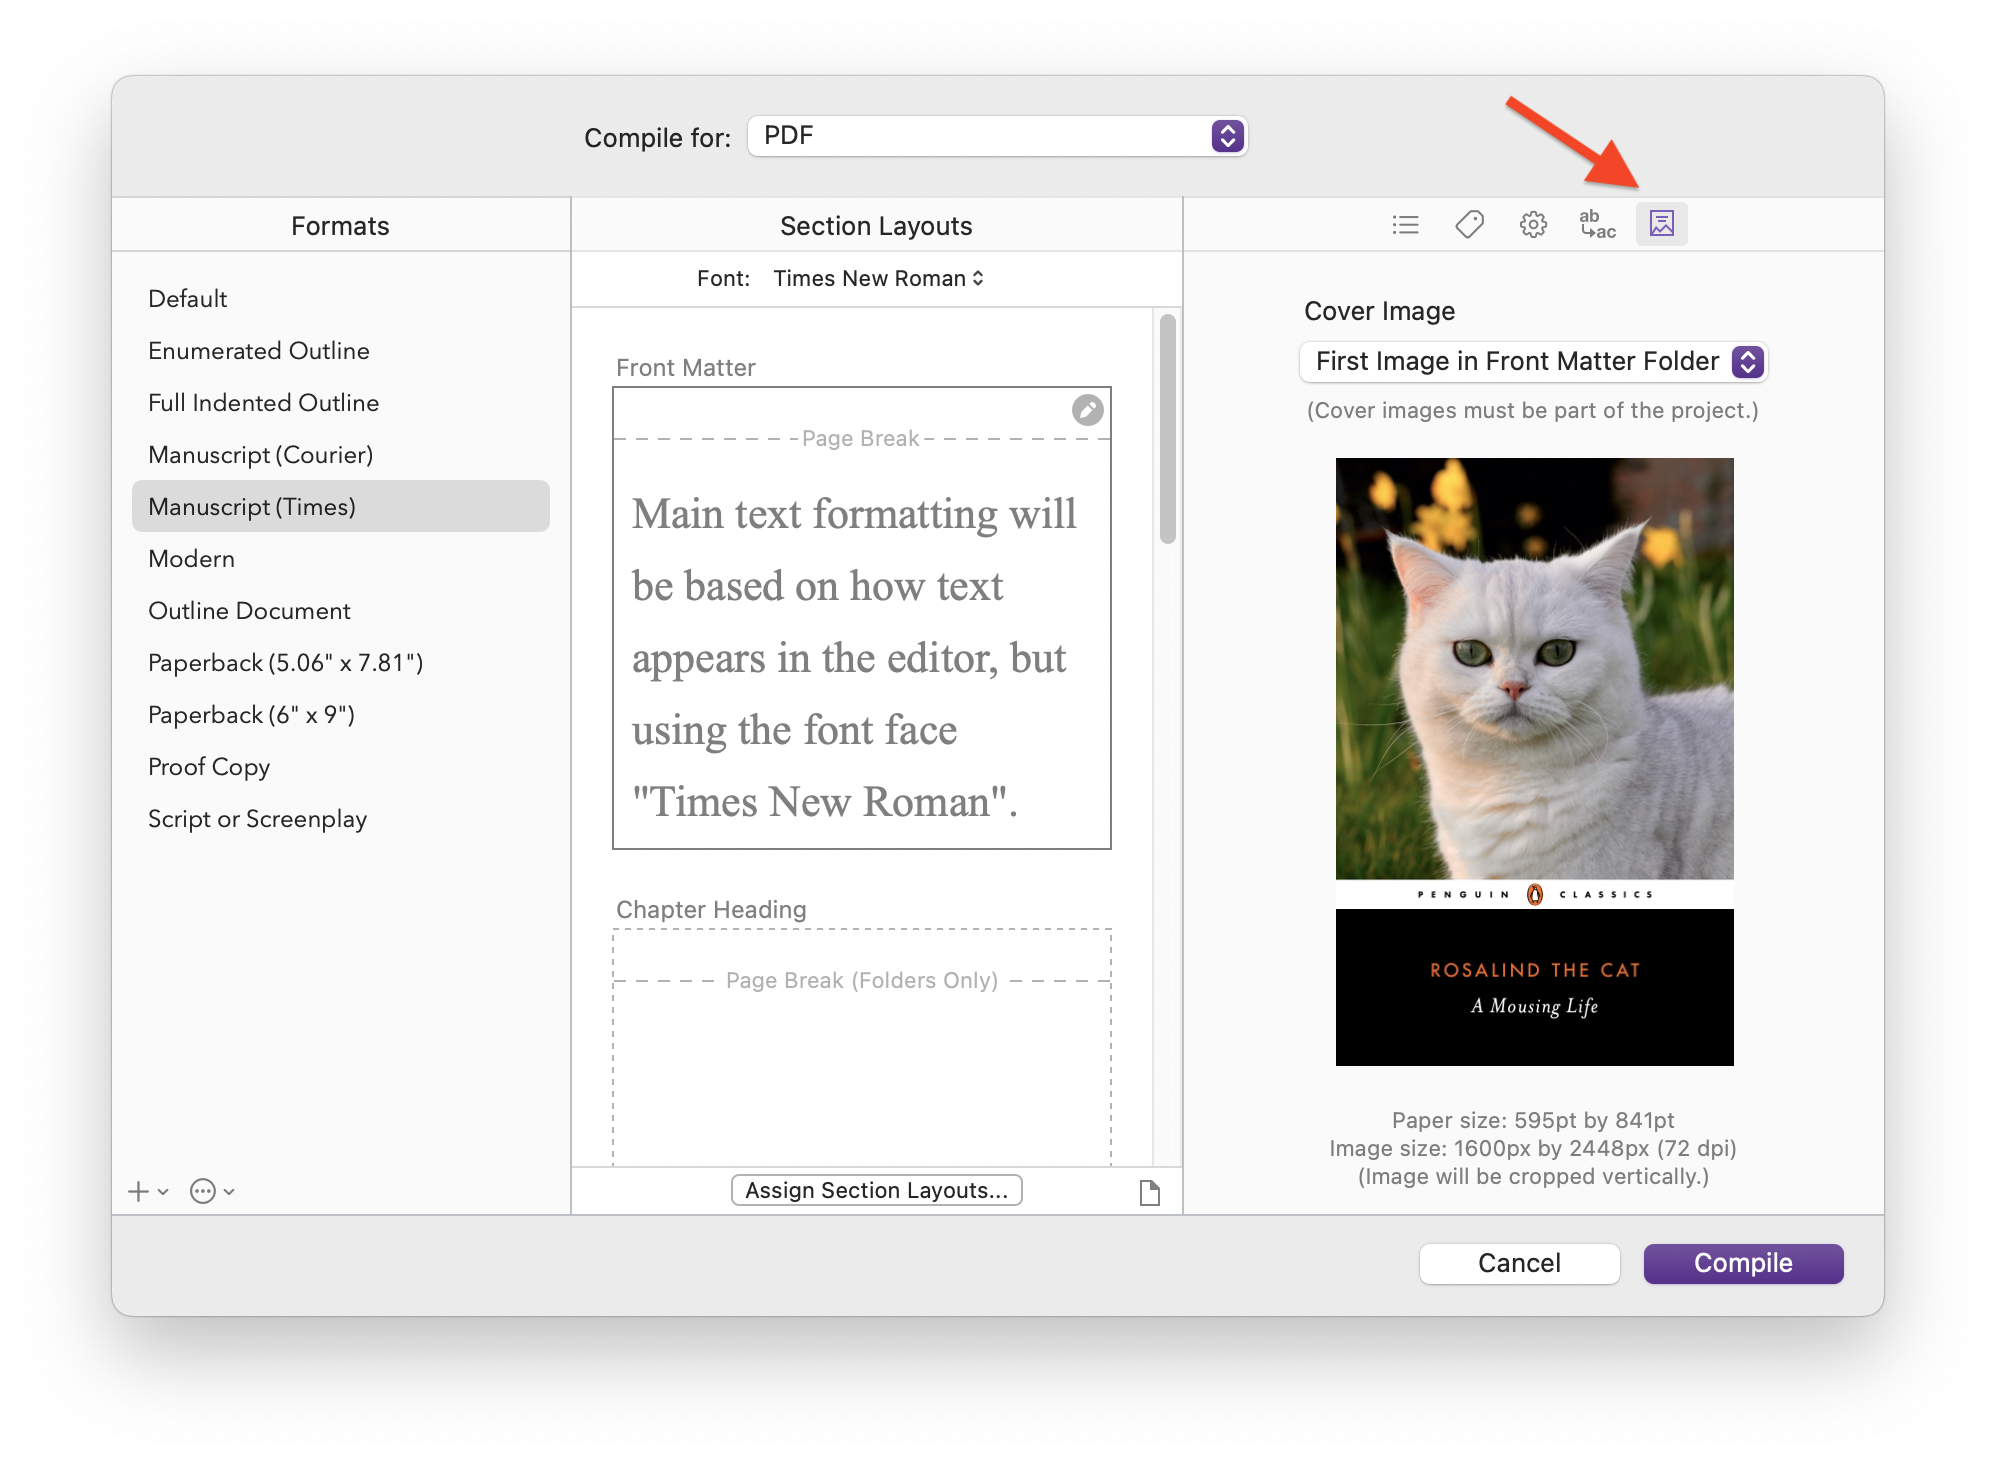Click the Front Matter layout edit pencil

[1087, 409]
